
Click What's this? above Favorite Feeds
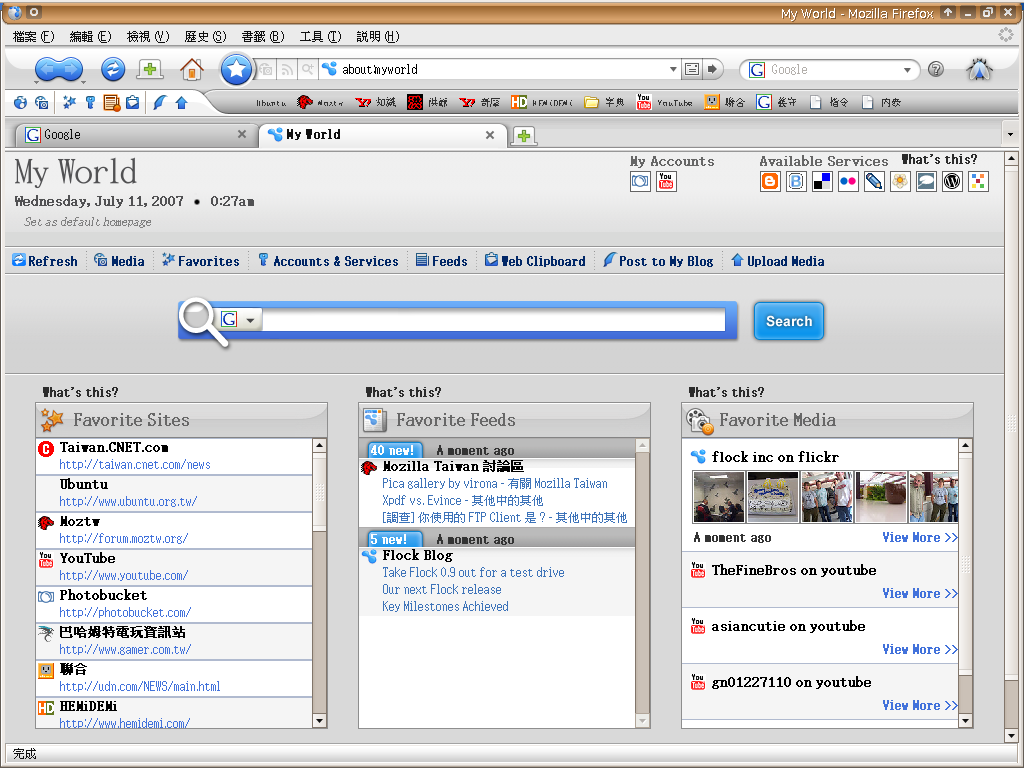(404, 392)
